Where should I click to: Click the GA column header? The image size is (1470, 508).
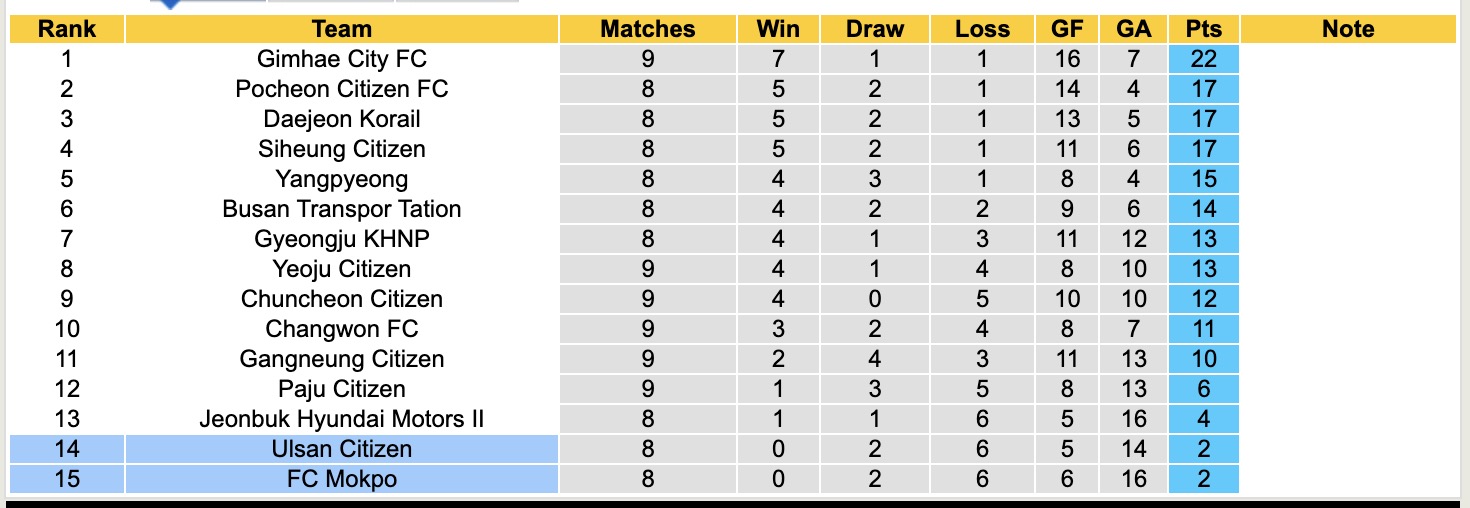[1134, 29]
